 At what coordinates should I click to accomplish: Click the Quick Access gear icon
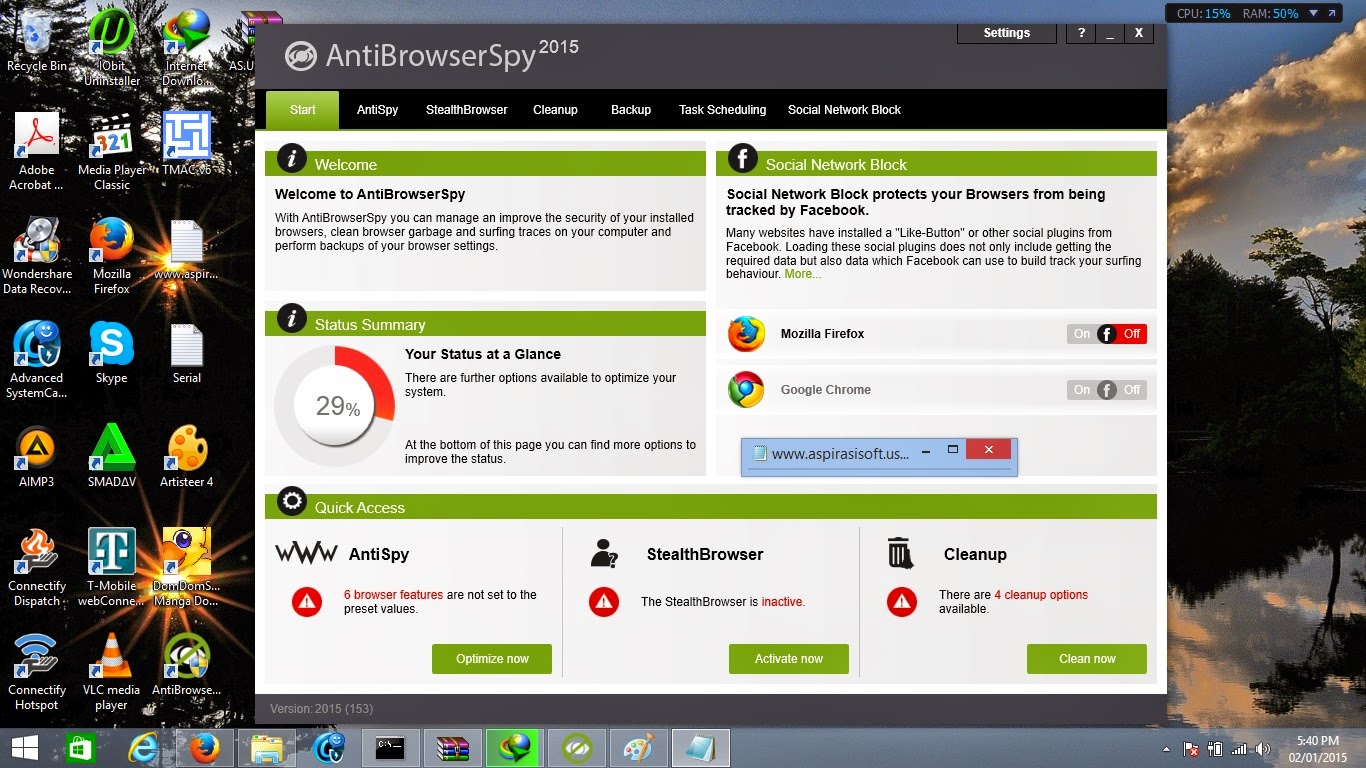(291, 501)
